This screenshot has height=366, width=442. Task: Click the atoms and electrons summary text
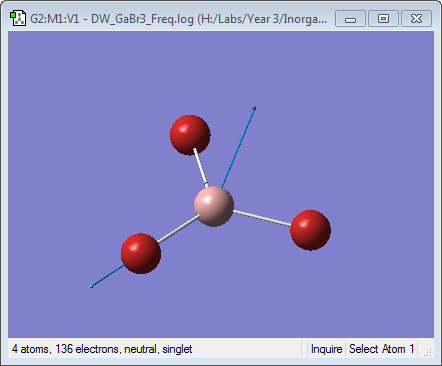tap(102, 349)
